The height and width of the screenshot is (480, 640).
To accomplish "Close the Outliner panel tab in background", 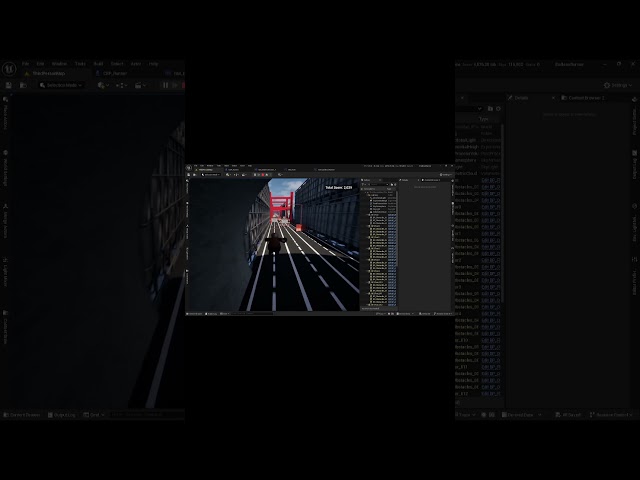I will click(462, 98).
